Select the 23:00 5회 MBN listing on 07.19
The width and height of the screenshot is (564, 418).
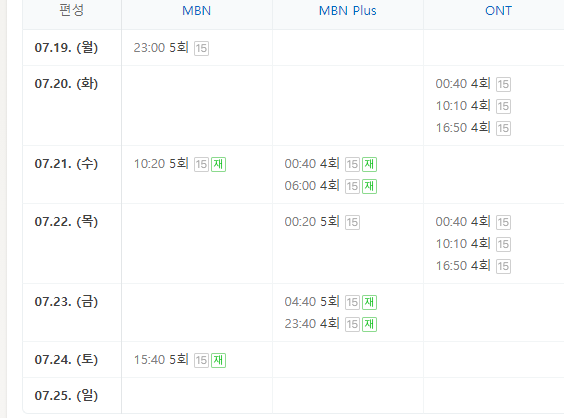point(161,47)
